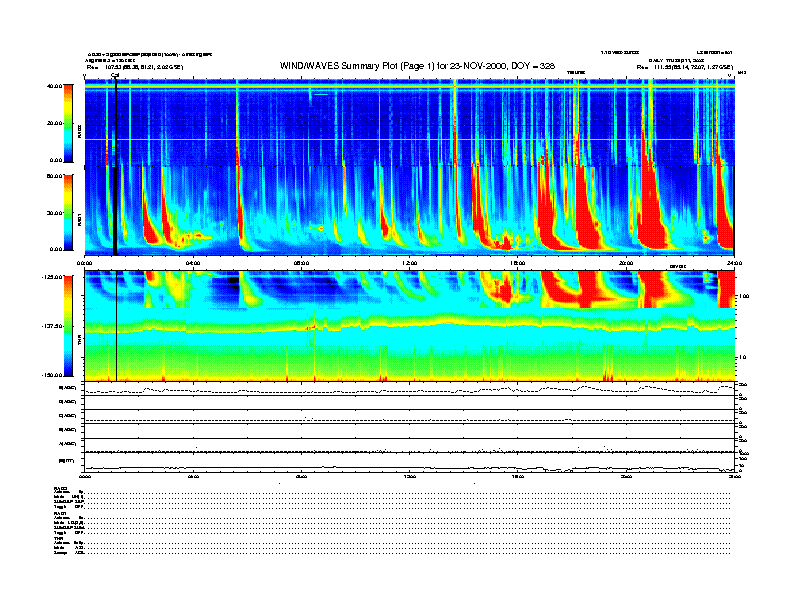Click the 24:00 tick under the RAD1 panel
Screen dimensions: 792x612
pyautogui.click(x=734, y=263)
